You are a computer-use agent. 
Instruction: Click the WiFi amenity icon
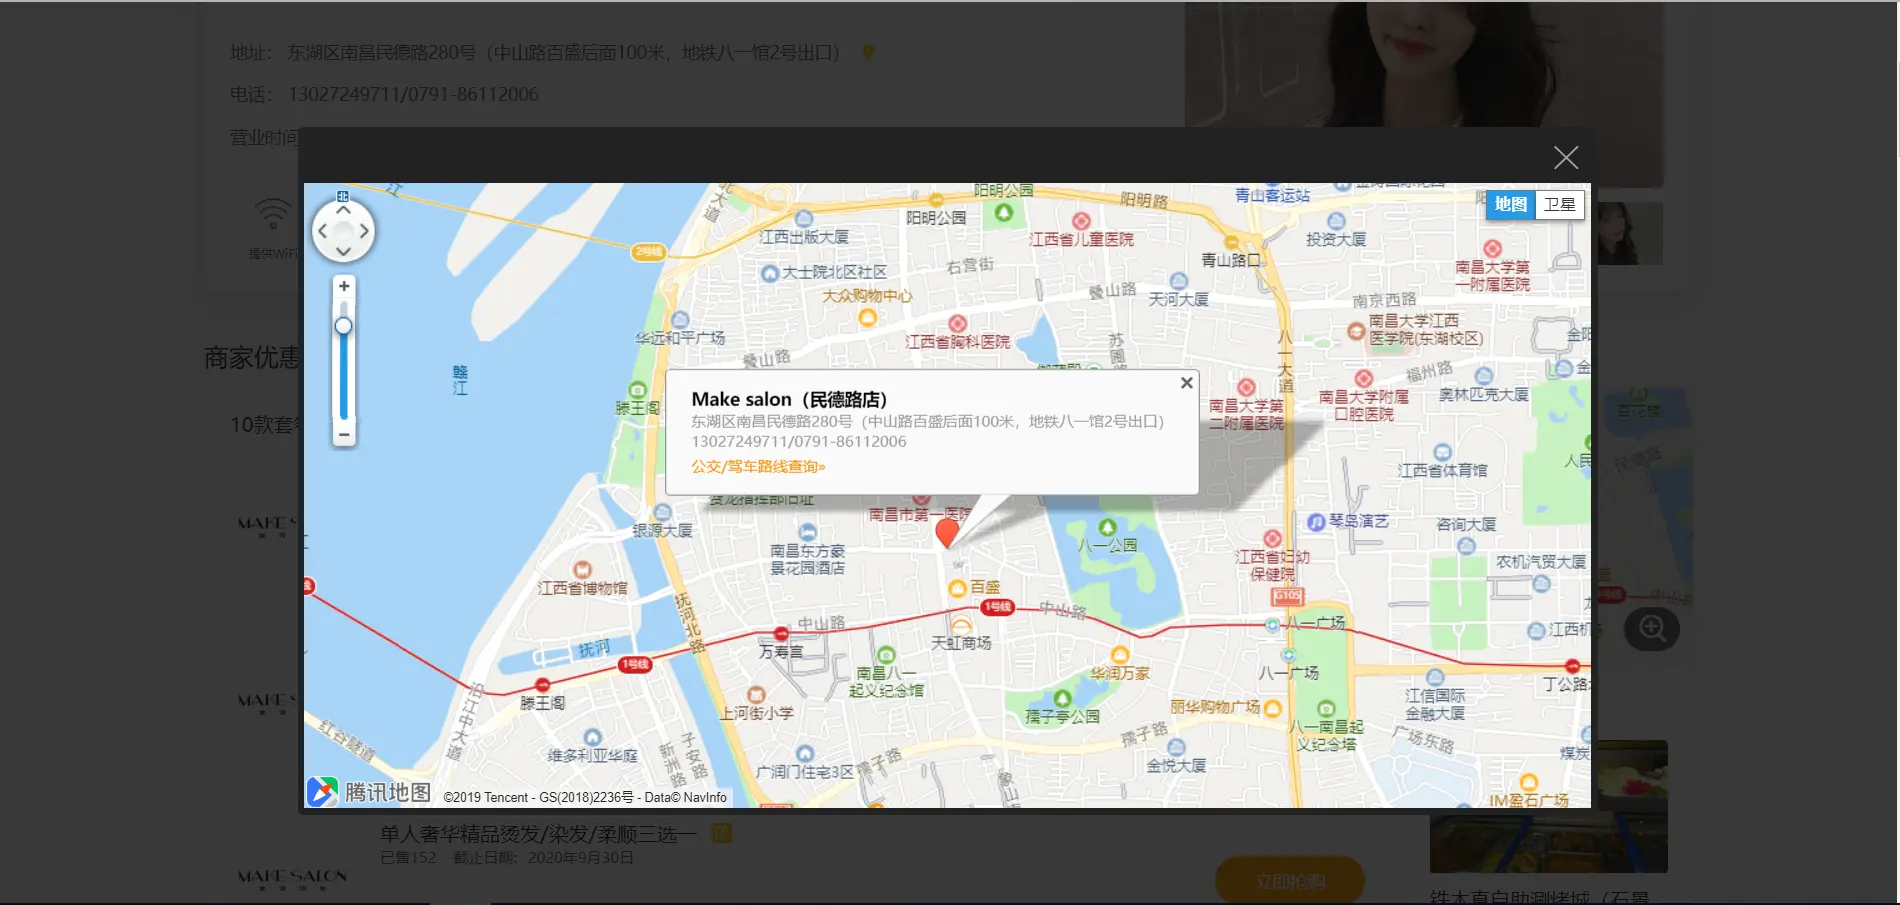coord(275,213)
